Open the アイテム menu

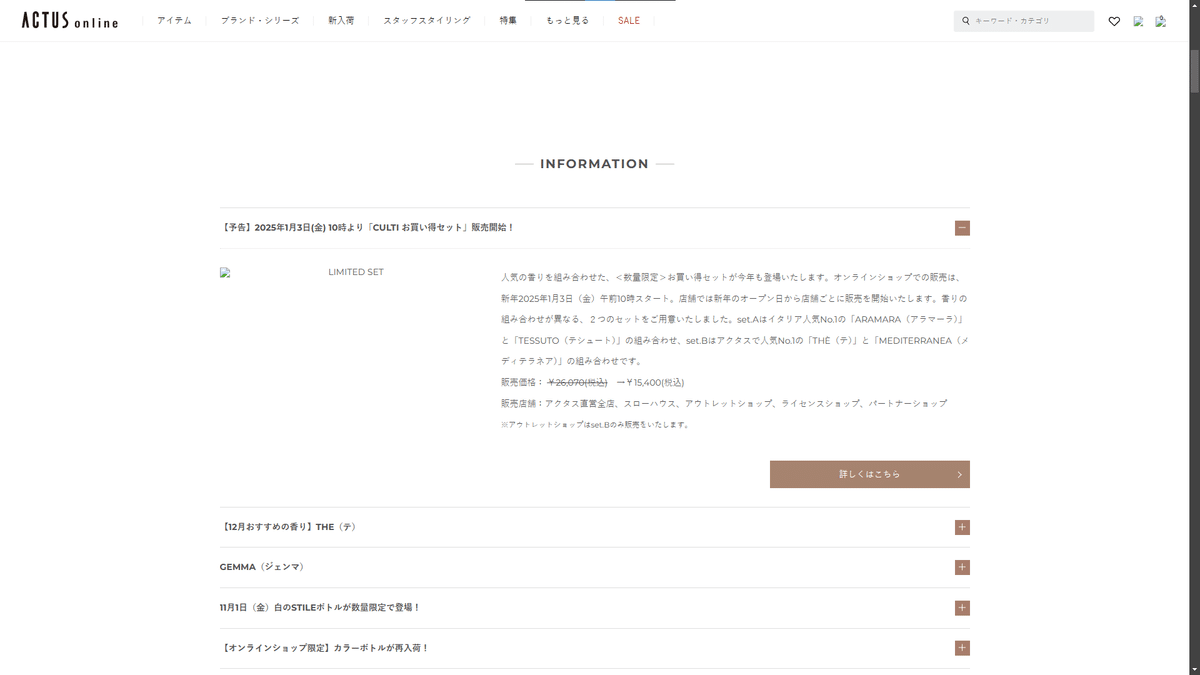point(174,20)
